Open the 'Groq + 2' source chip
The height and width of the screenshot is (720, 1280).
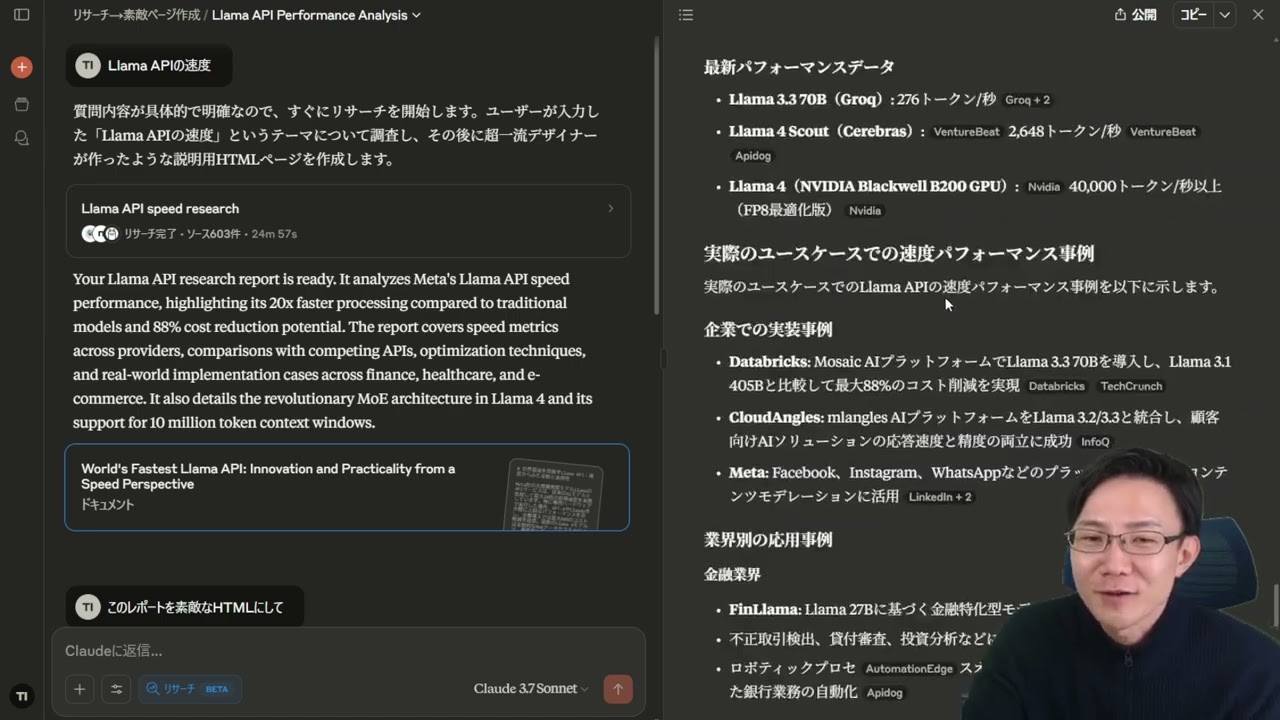(1027, 100)
